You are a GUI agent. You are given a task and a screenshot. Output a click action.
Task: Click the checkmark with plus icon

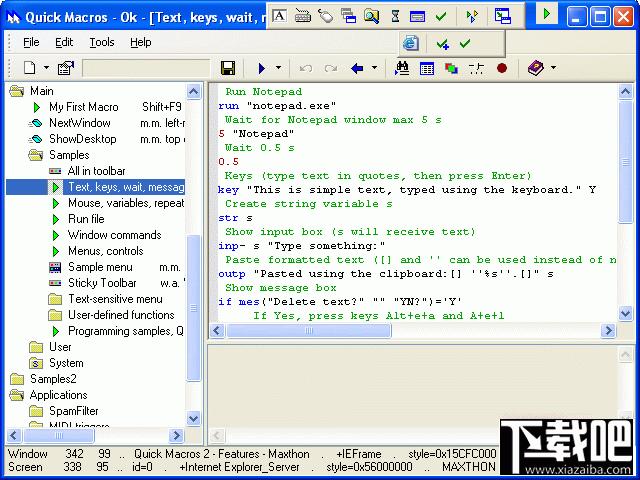442,43
